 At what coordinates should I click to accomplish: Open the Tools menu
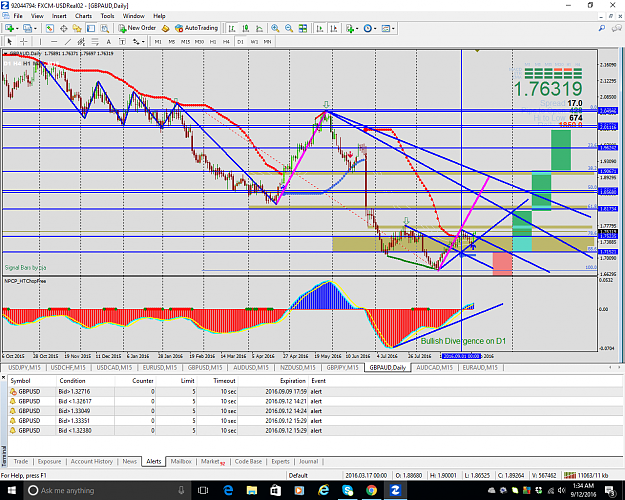click(x=107, y=16)
